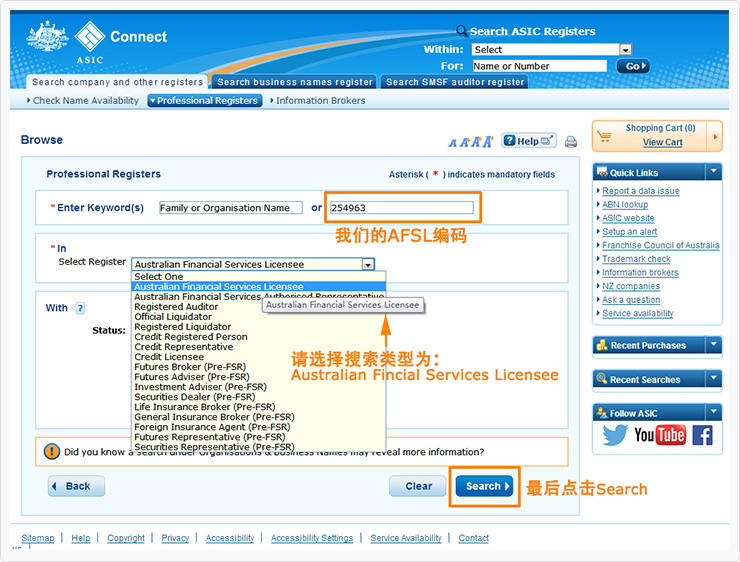Image resolution: width=740 pixels, height=562 pixels.
Task: Open ASIC Twitter bird icon
Action: click(614, 435)
